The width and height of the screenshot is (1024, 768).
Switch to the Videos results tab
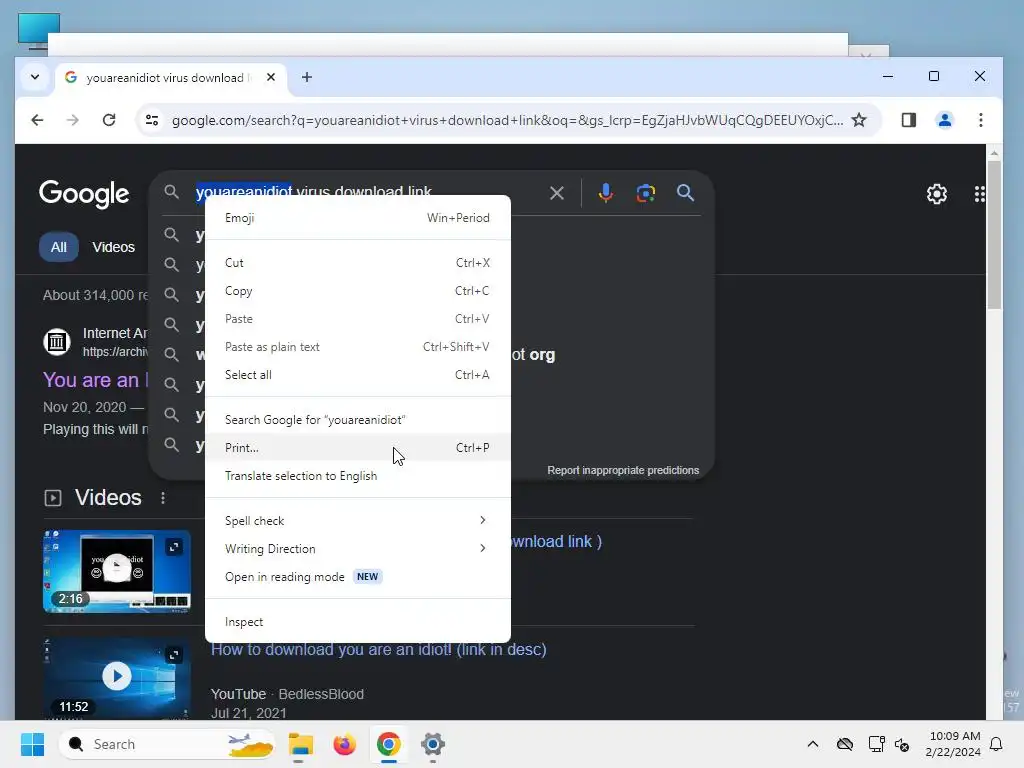113,247
